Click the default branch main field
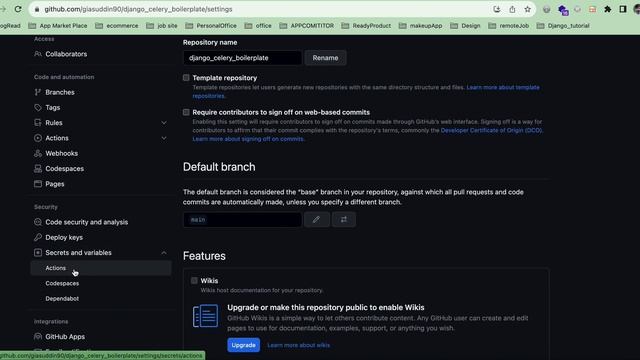 tap(242, 220)
